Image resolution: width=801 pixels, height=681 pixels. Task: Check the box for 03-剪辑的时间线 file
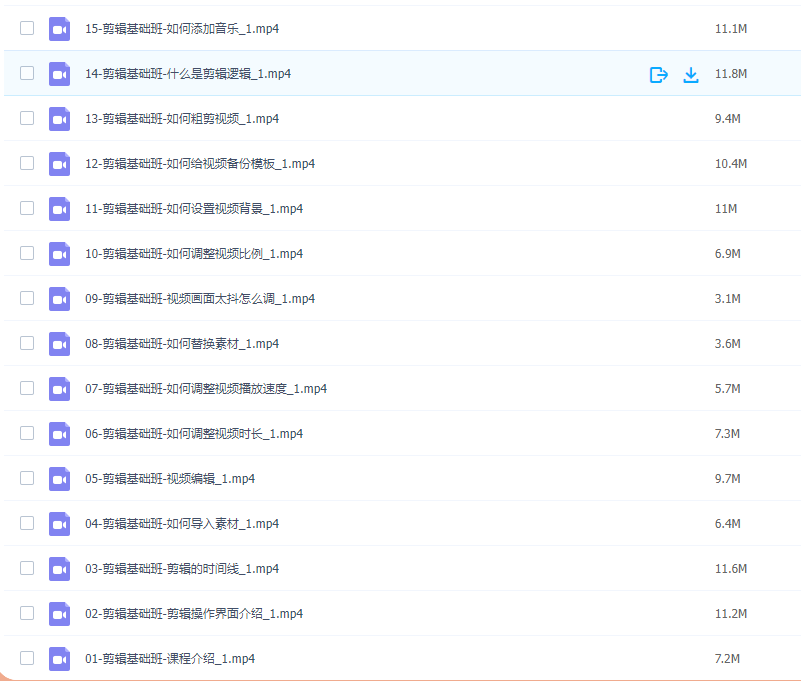pos(27,568)
